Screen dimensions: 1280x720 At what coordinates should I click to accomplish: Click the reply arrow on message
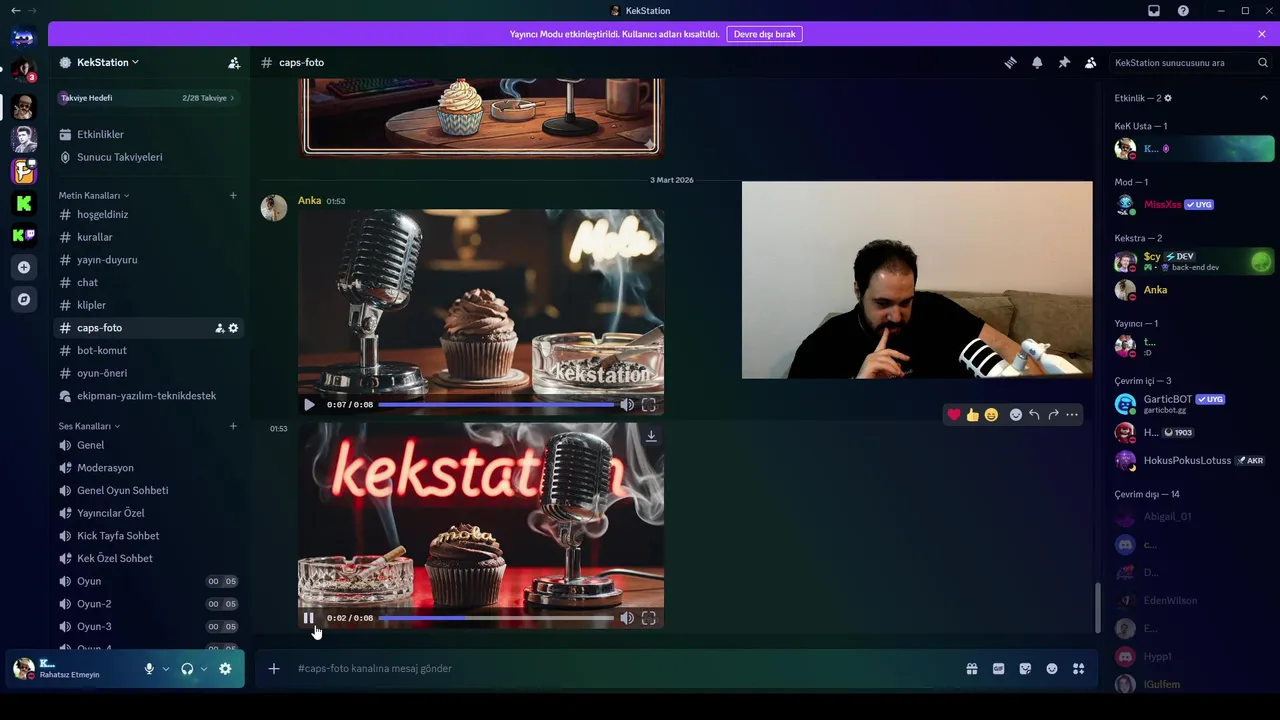[x=1034, y=414]
